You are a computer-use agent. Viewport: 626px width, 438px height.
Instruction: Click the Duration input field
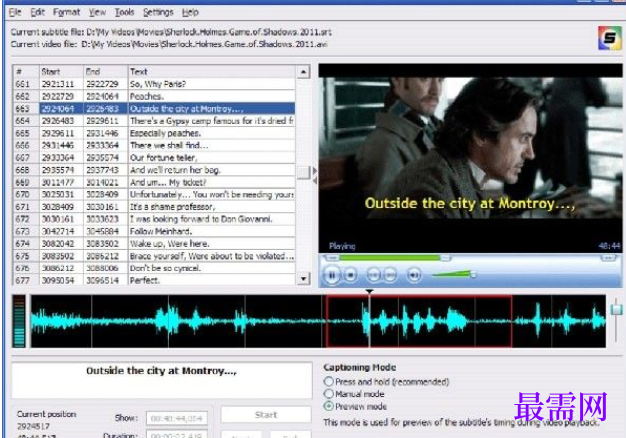(177, 434)
